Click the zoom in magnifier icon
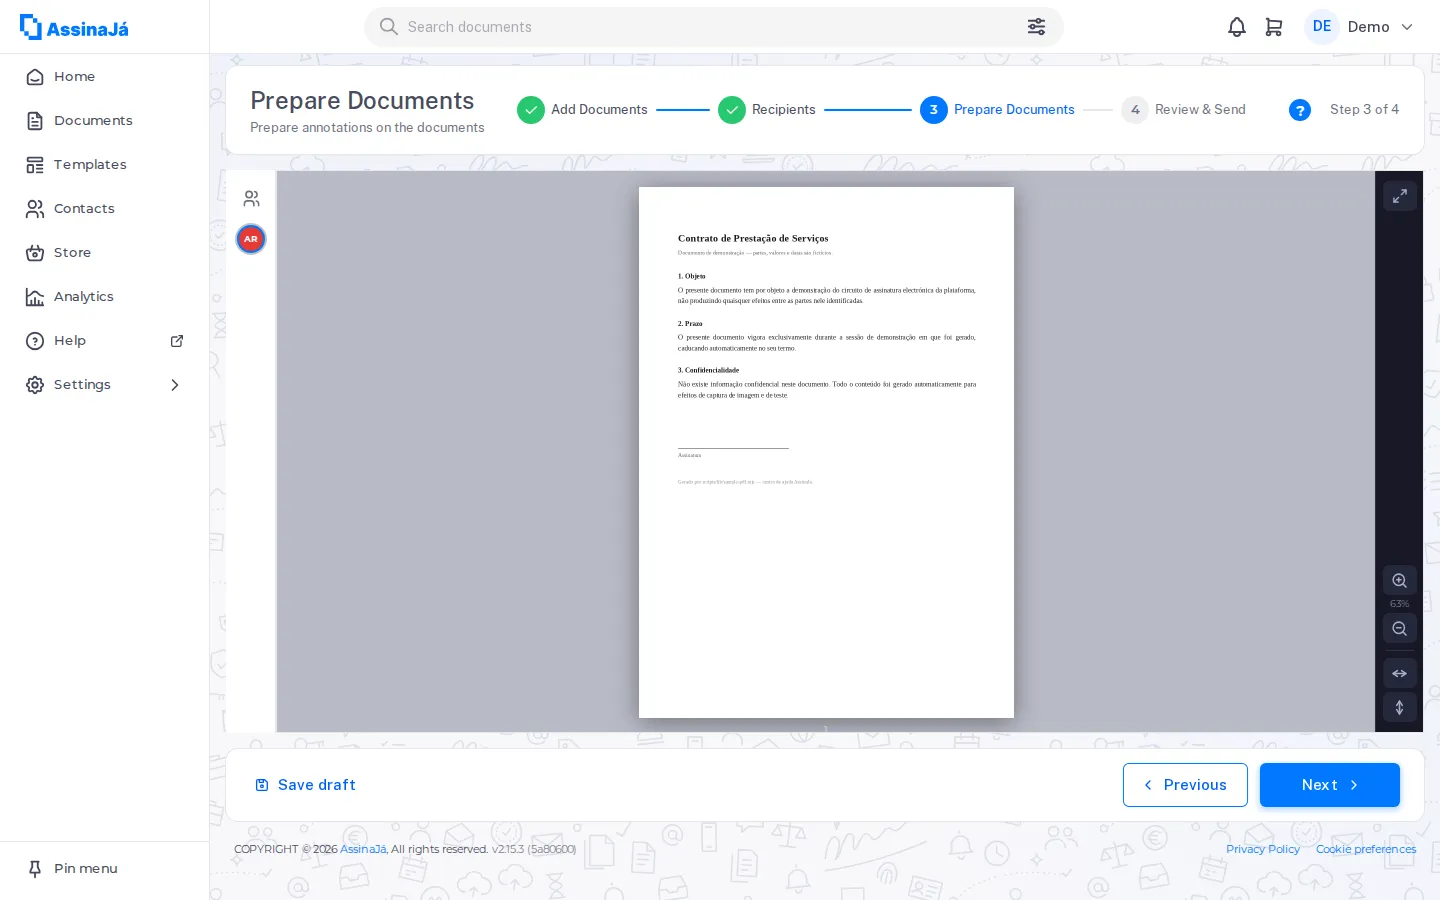Image resolution: width=1440 pixels, height=900 pixels. point(1399,581)
